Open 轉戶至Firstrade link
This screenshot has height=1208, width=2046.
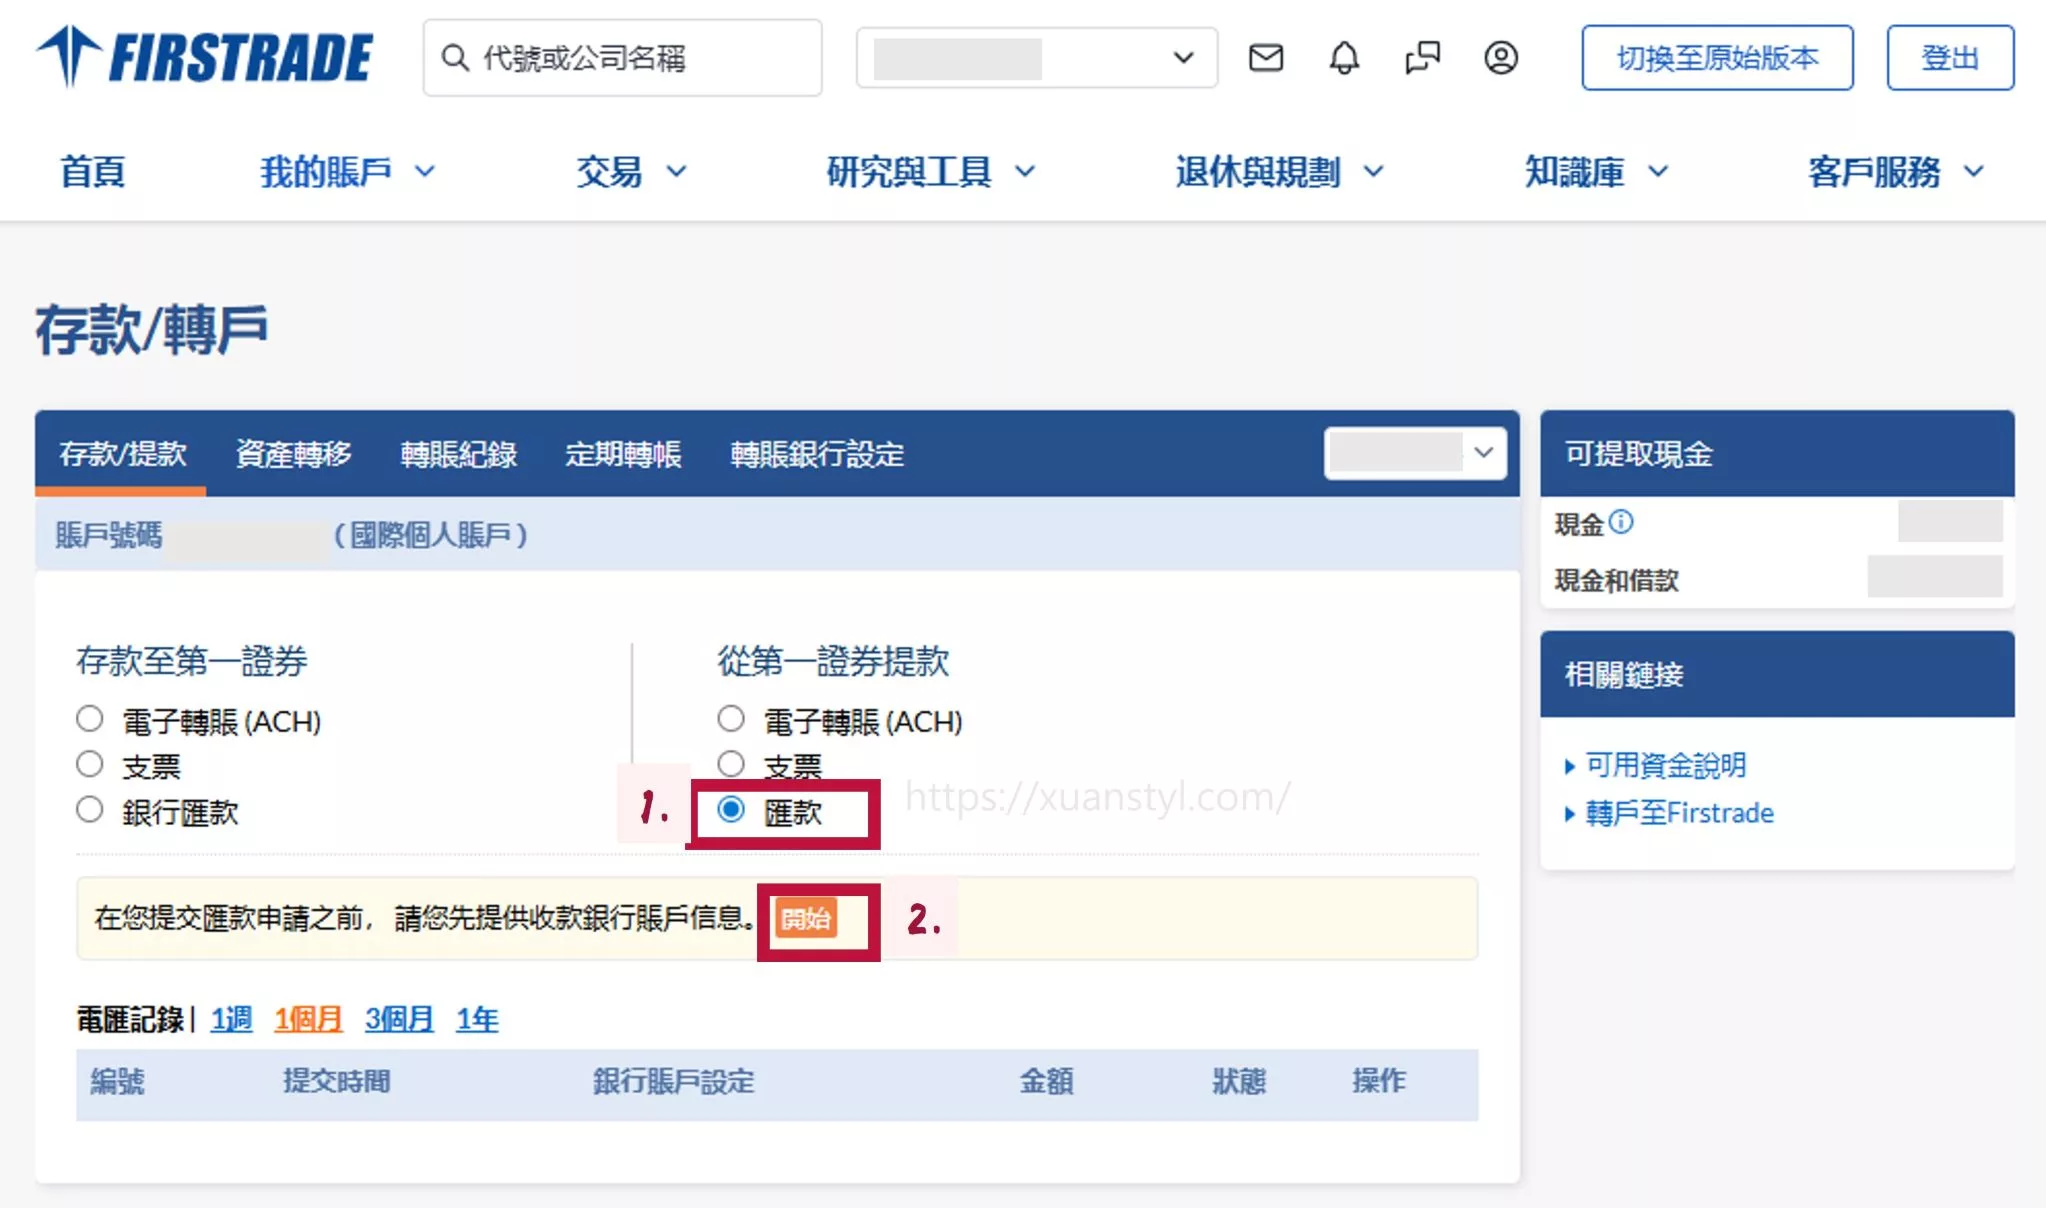(1679, 813)
